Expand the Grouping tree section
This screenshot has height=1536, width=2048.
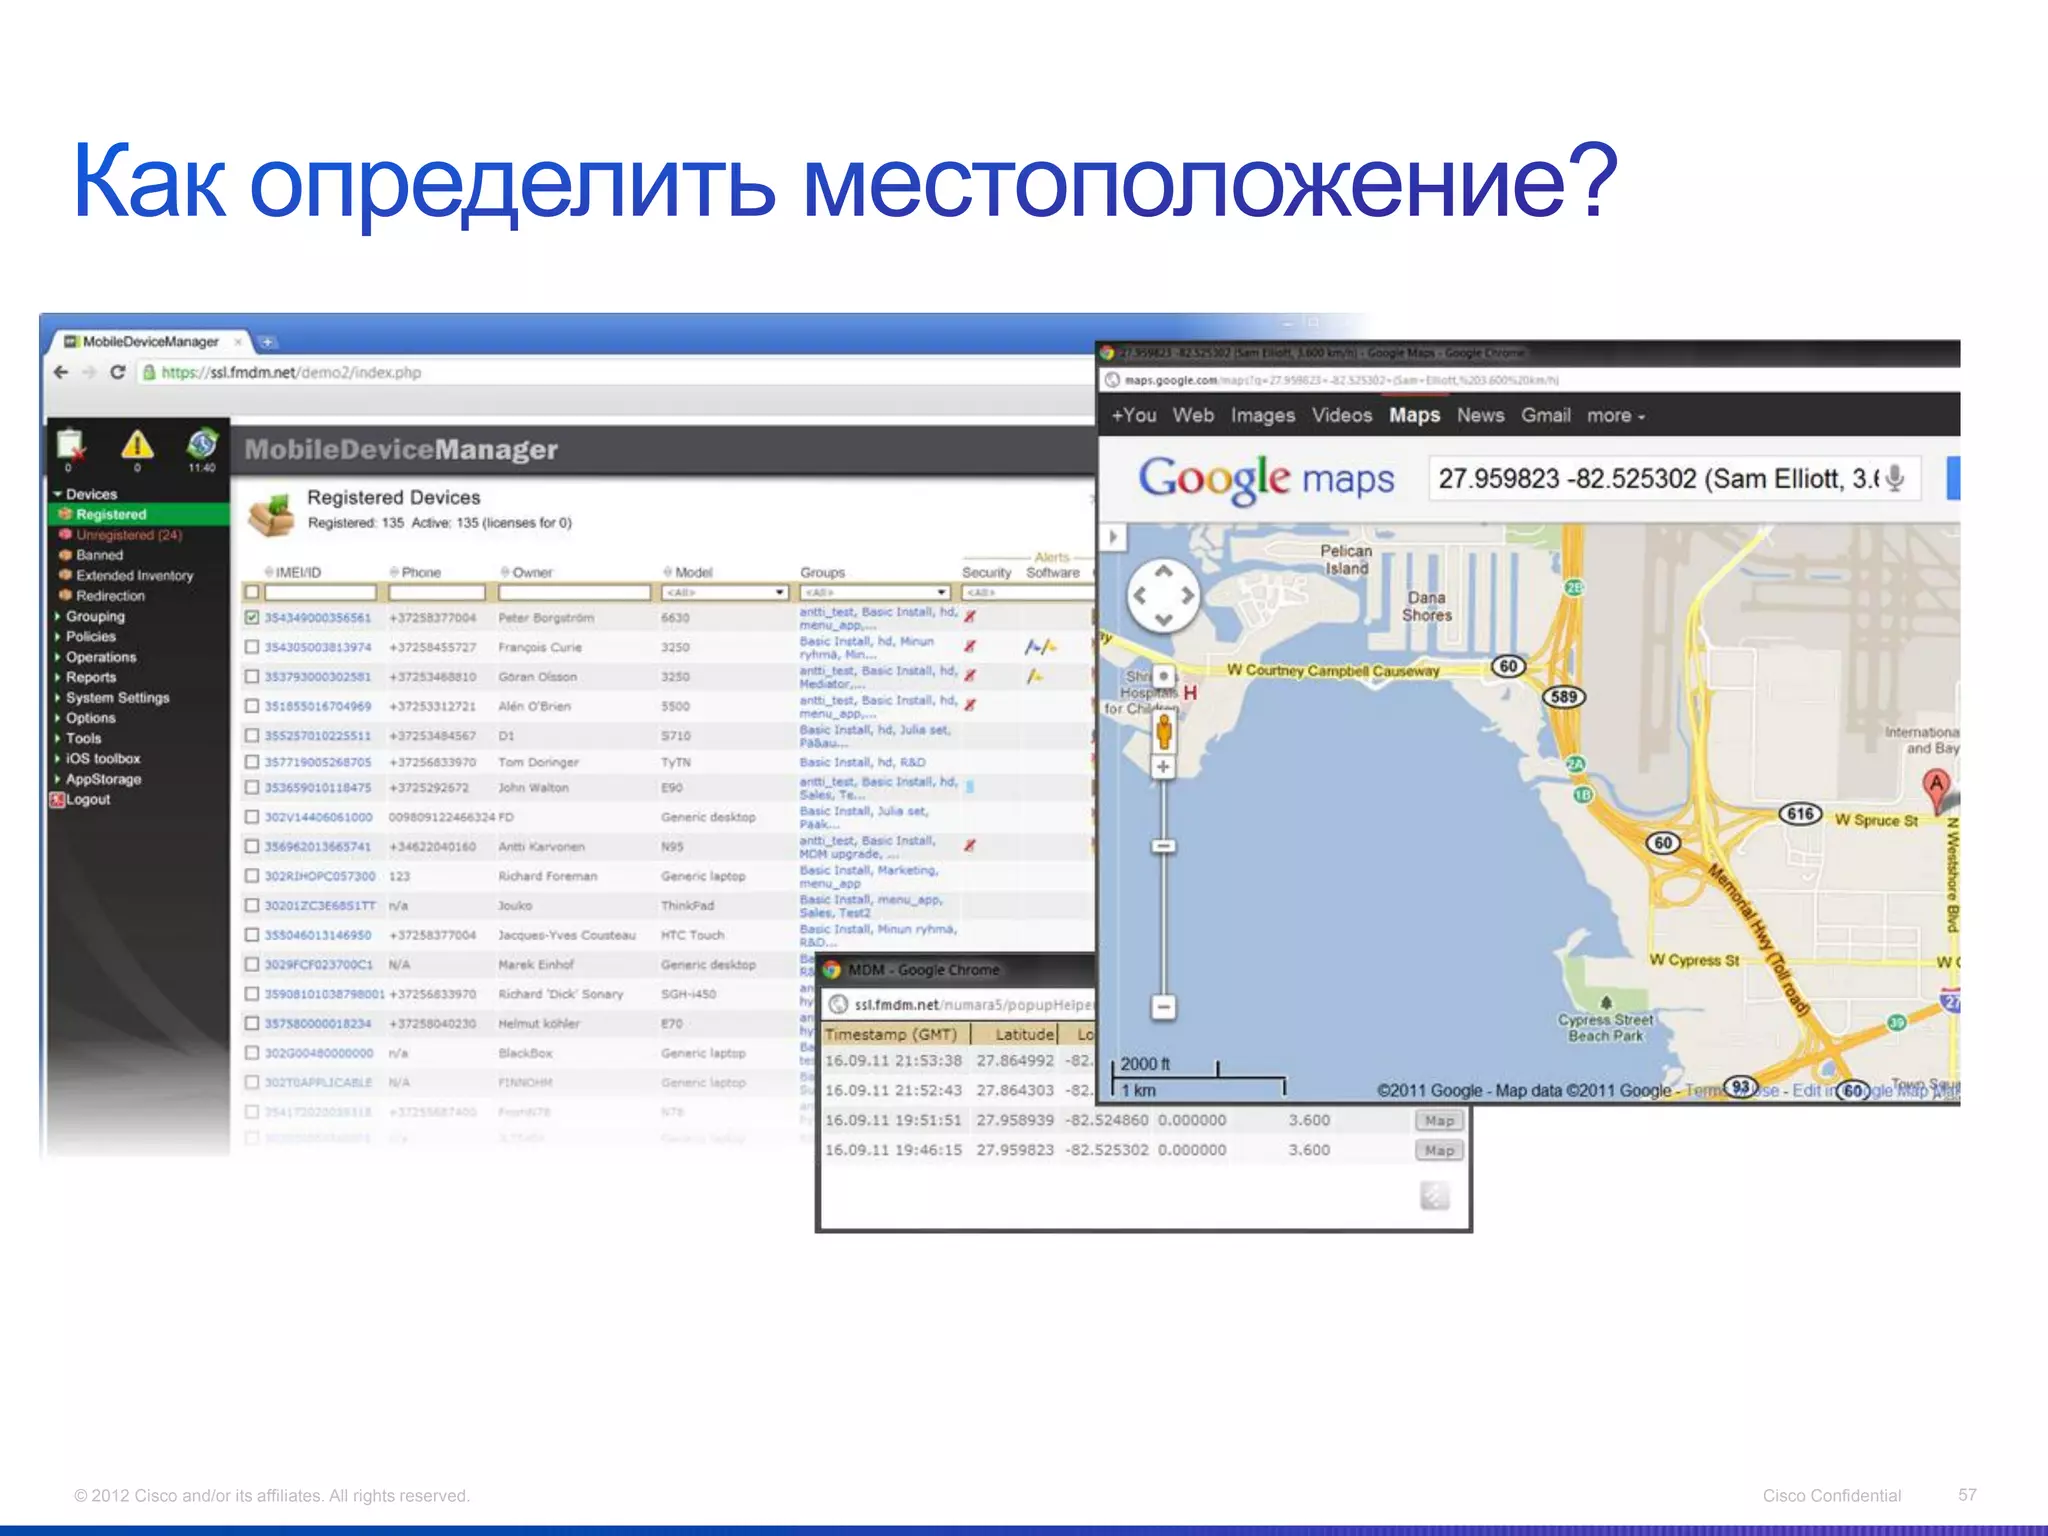[x=94, y=617]
